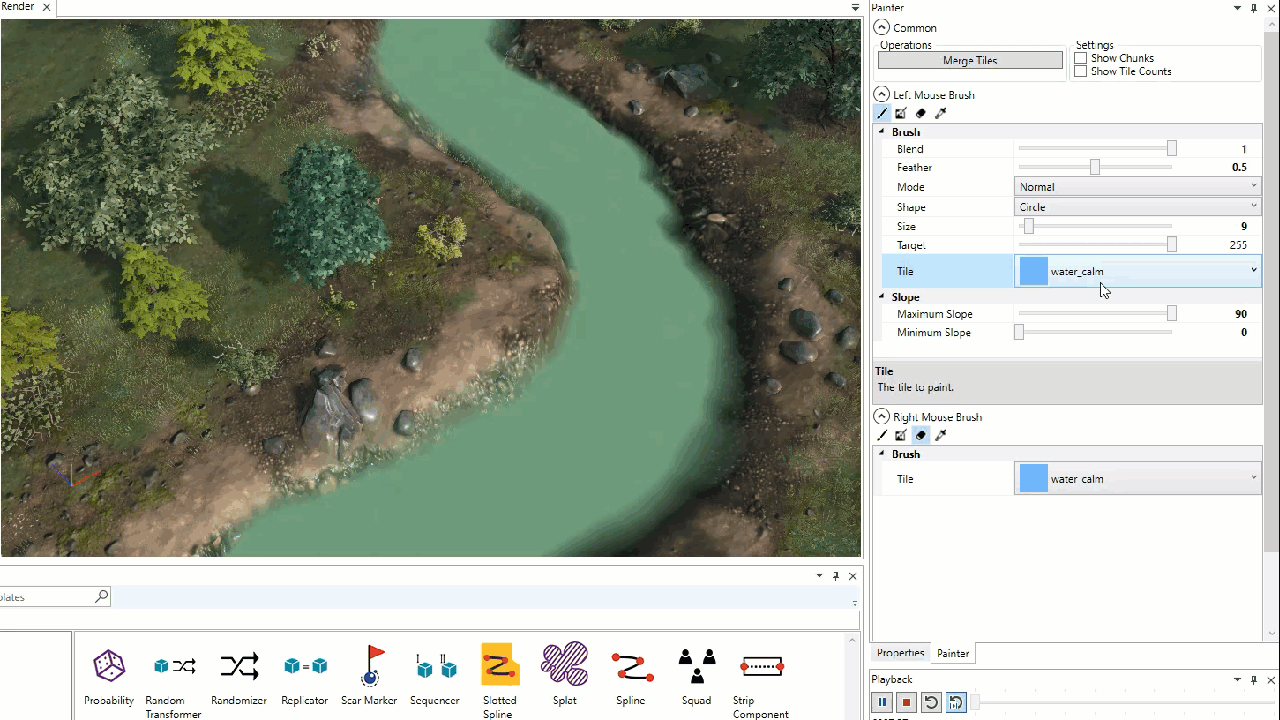
Task: Pin the templates panel
Action: (836, 576)
